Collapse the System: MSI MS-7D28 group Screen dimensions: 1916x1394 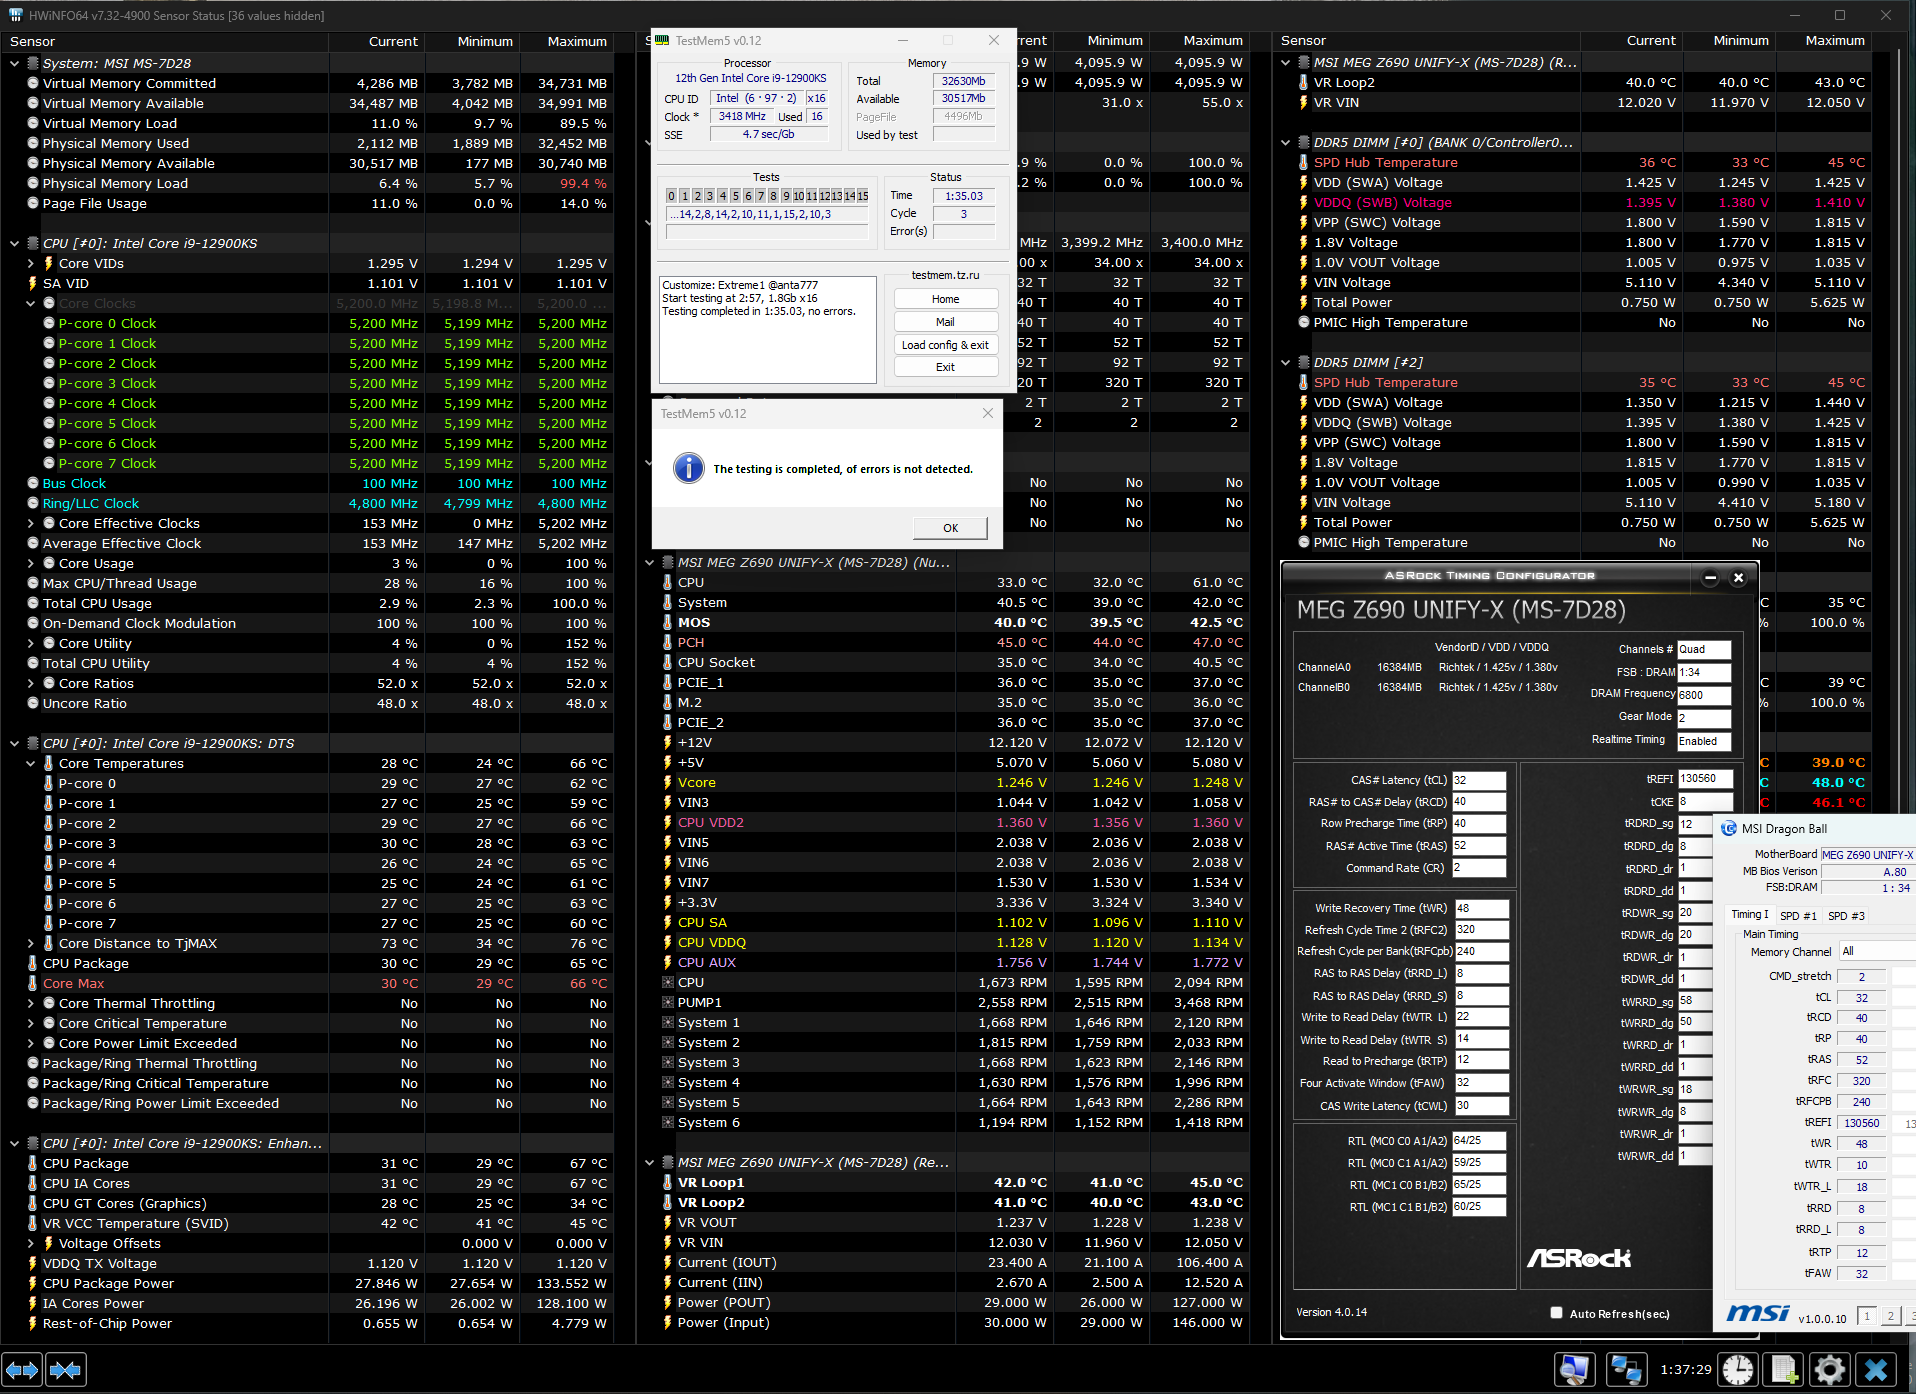pyautogui.click(x=14, y=63)
